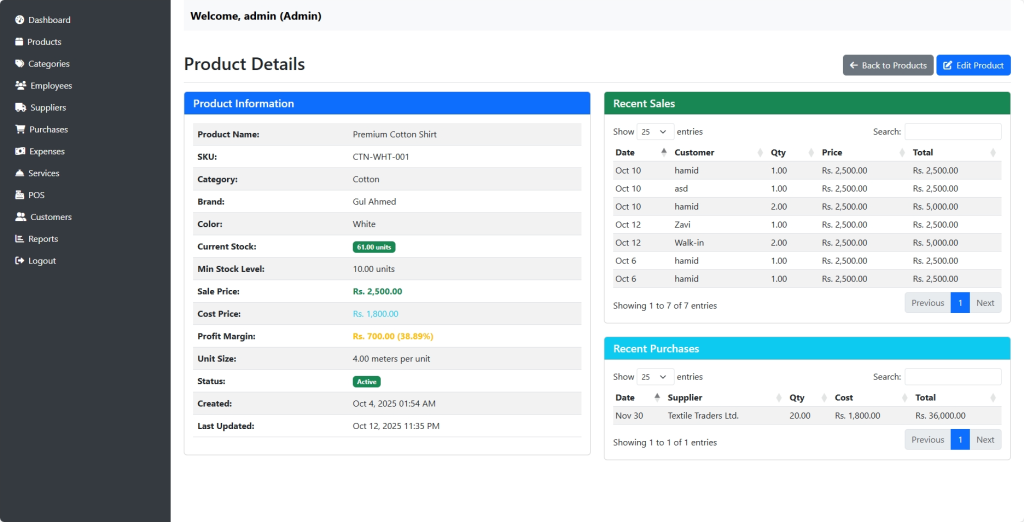Open Recent Sales entries-per-page dropdown
Viewport: 1024px width, 522px height.
click(655, 132)
